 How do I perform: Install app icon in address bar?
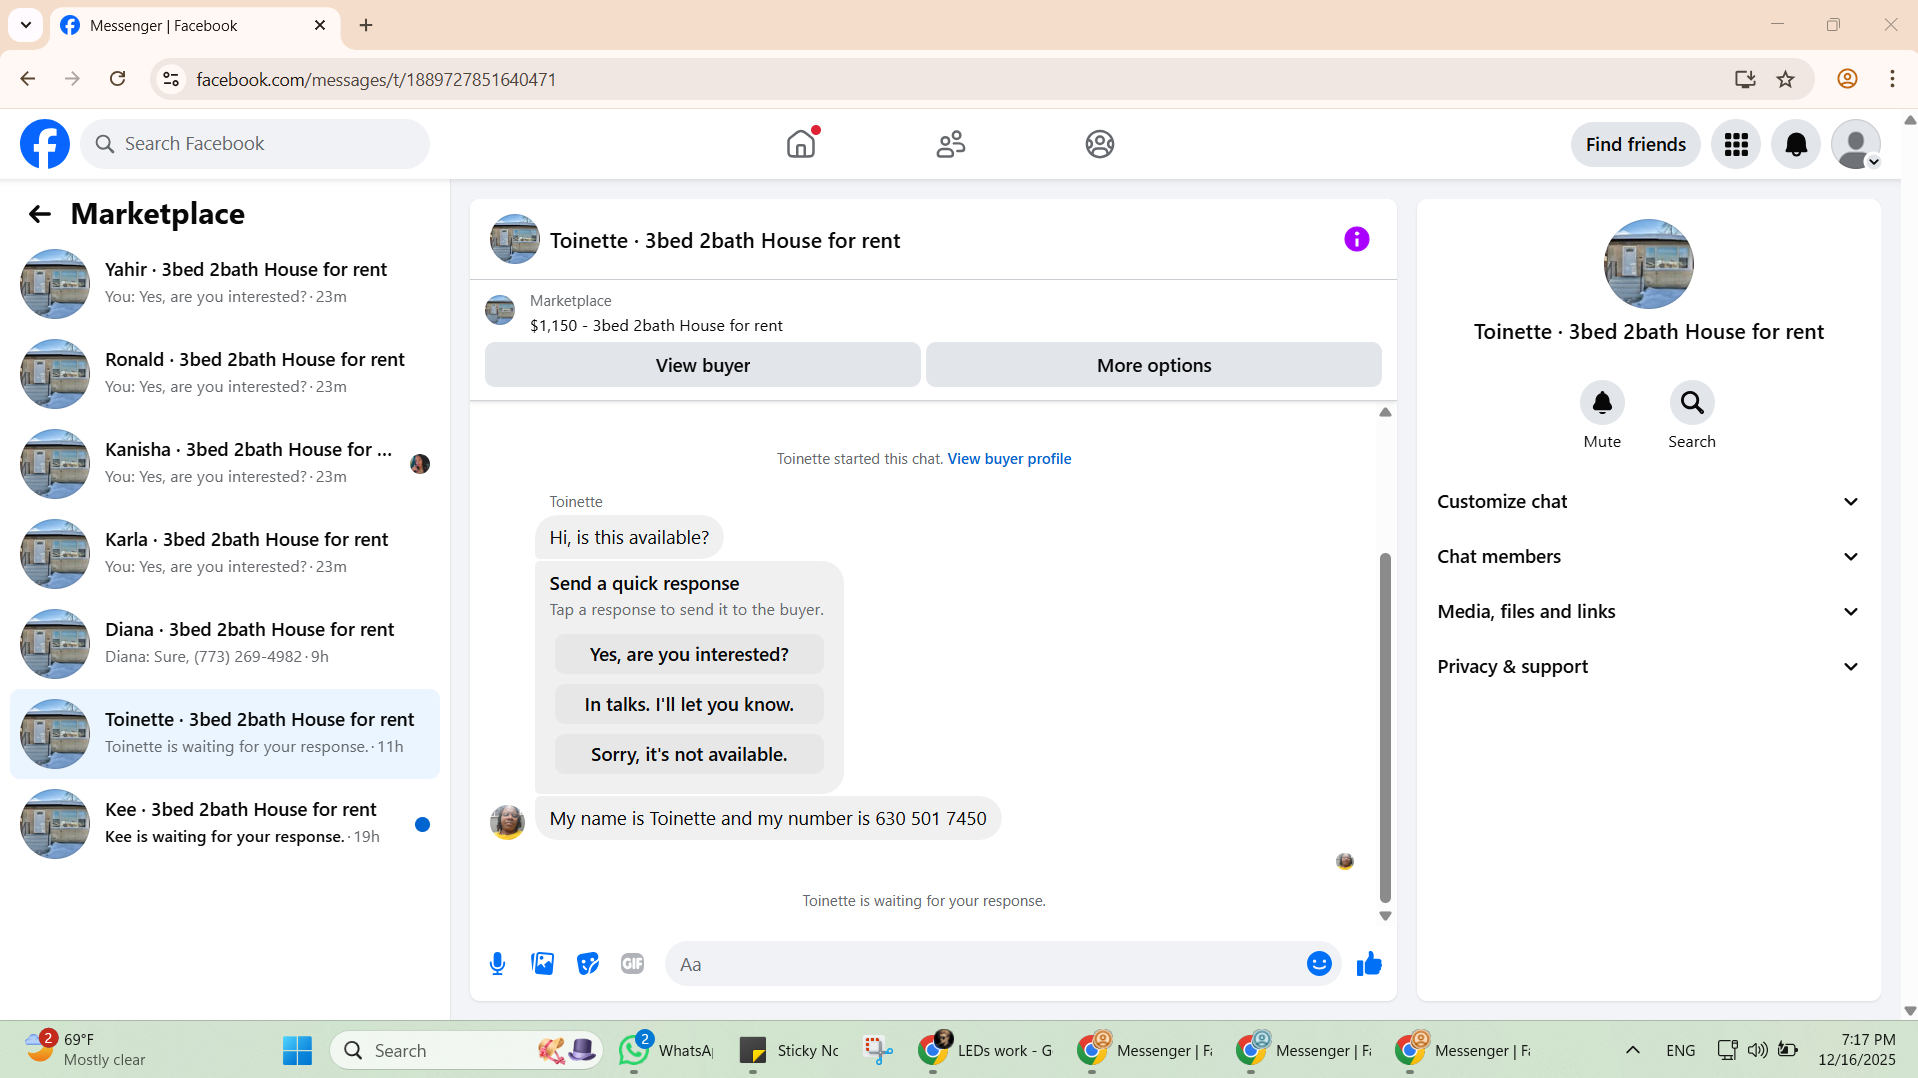coord(1745,79)
